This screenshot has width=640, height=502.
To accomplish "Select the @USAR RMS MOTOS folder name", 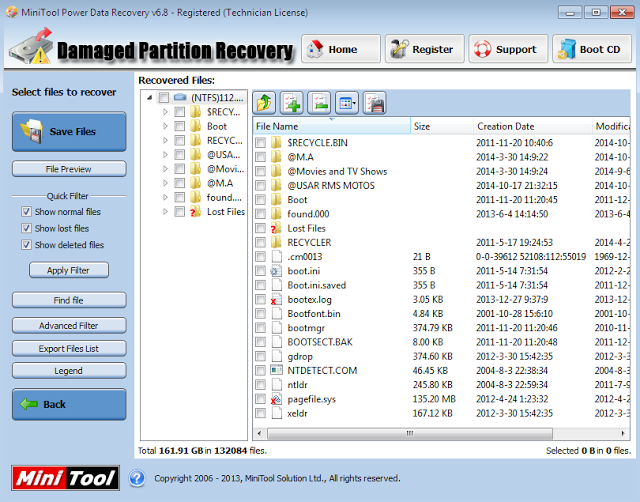I will point(331,186).
